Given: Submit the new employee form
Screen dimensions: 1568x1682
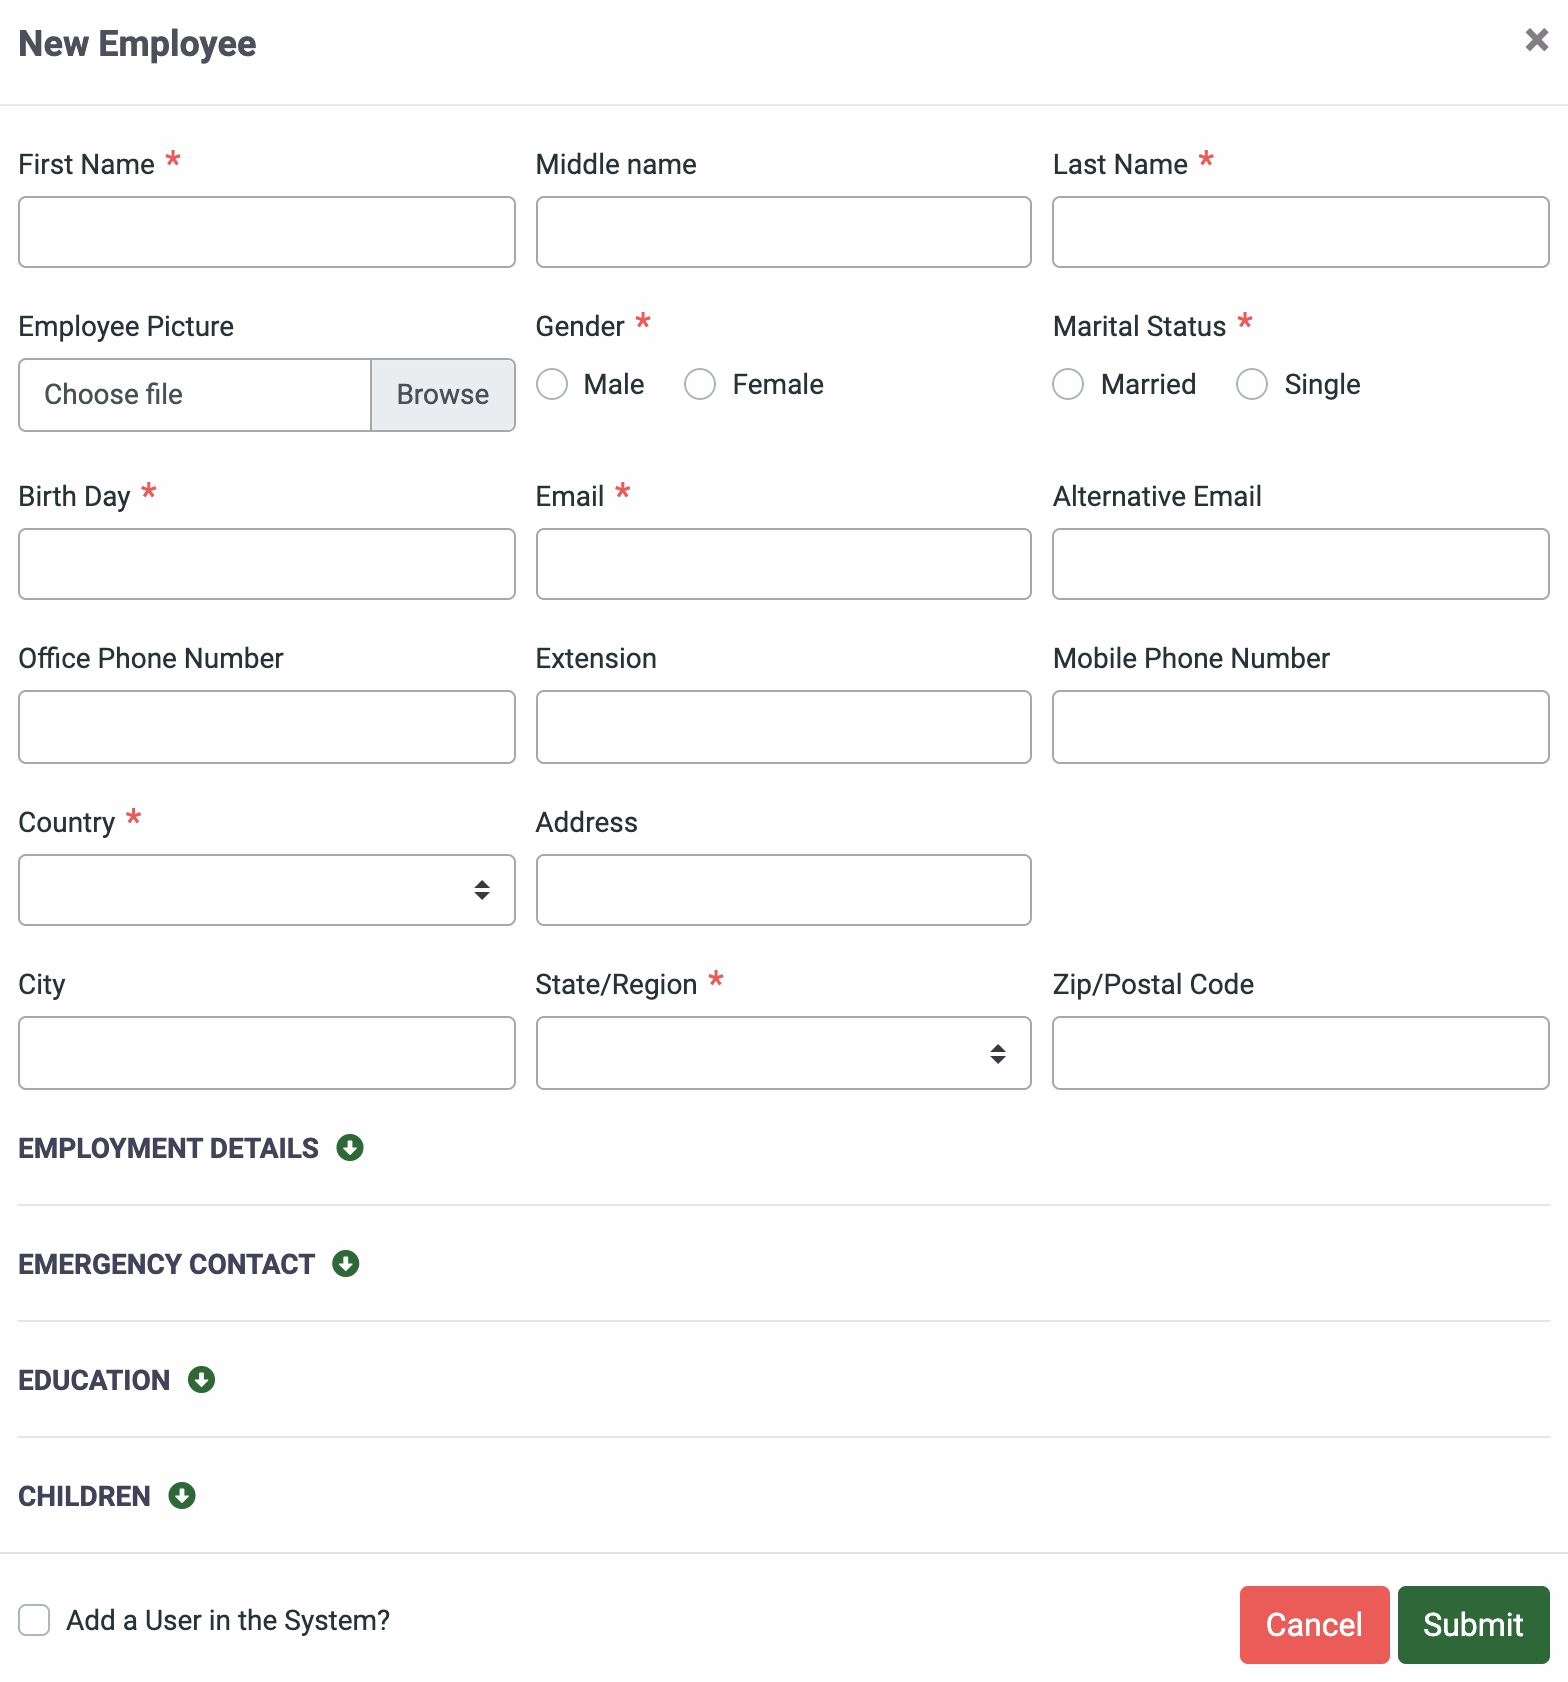Looking at the screenshot, I should point(1473,1625).
